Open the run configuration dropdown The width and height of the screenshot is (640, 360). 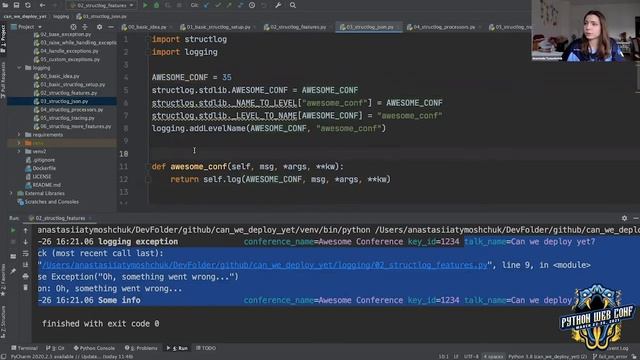click(101, 5)
